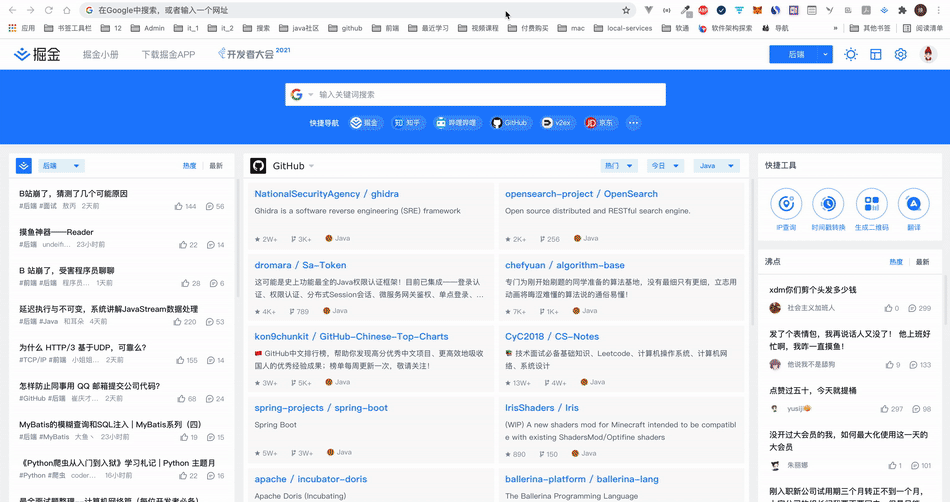This screenshot has width=950, height=502.
Task: Open the post xdm你们剪个头发多少钱
Action: point(812,290)
